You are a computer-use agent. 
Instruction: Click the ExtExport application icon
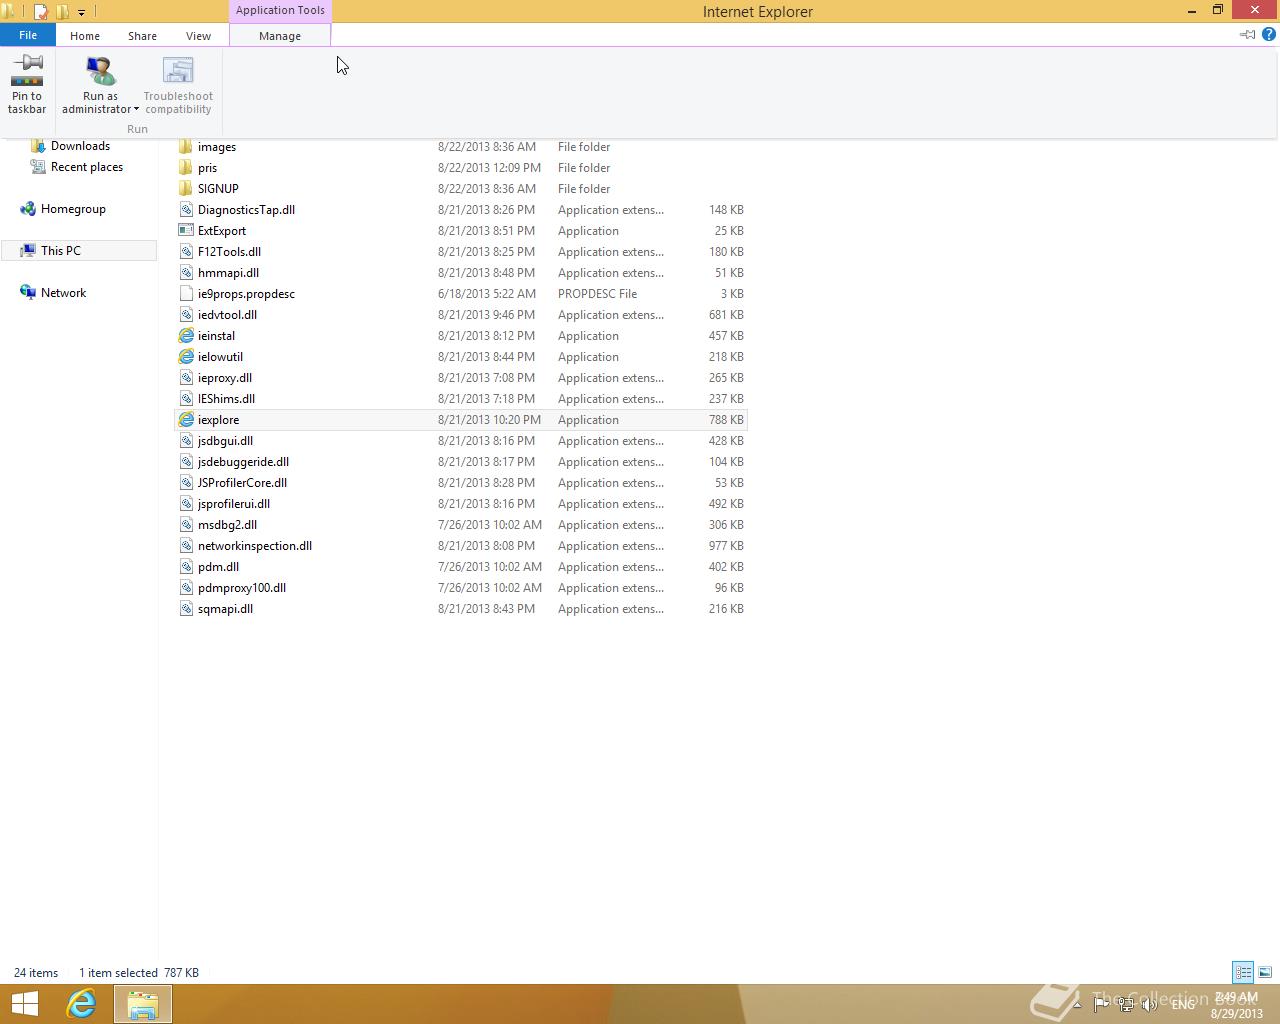(186, 231)
